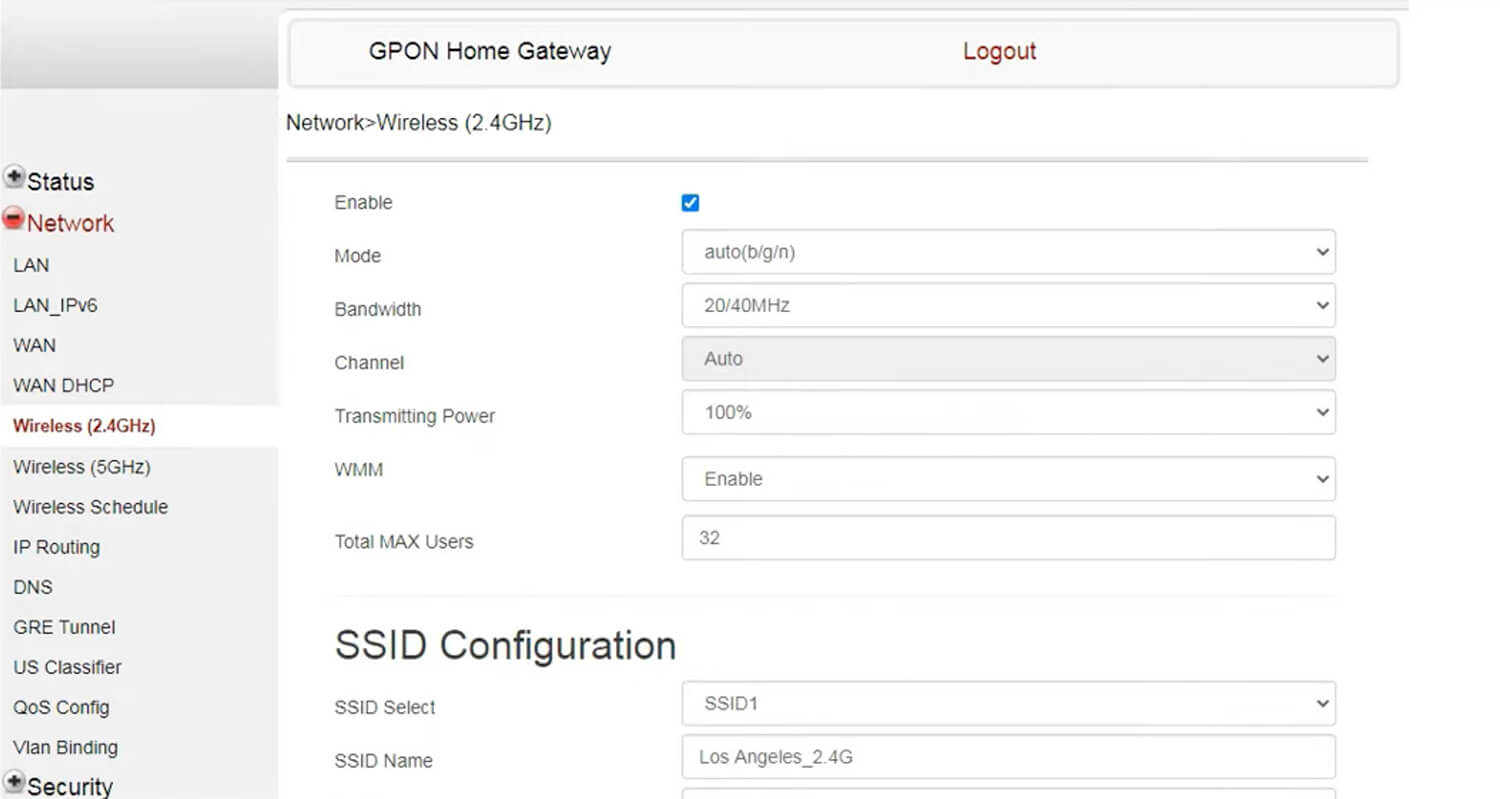1500x799 pixels.
Task: Uncheck the wireless Enable checkbox
Action: (x=690, y=203)
